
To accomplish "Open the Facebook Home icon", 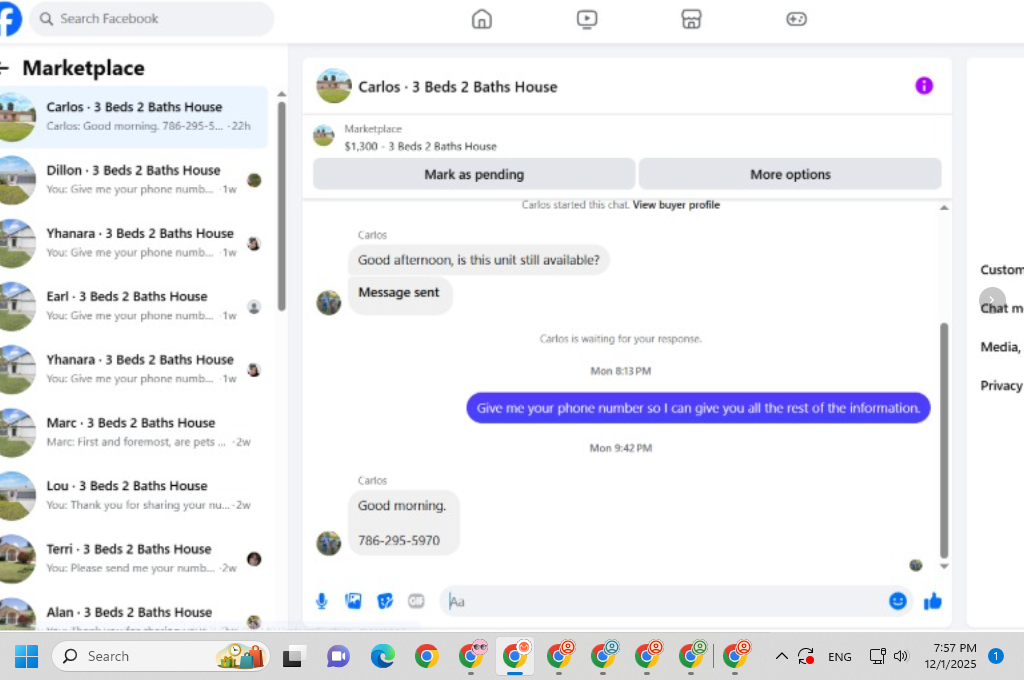I will (x=481, y=19).
